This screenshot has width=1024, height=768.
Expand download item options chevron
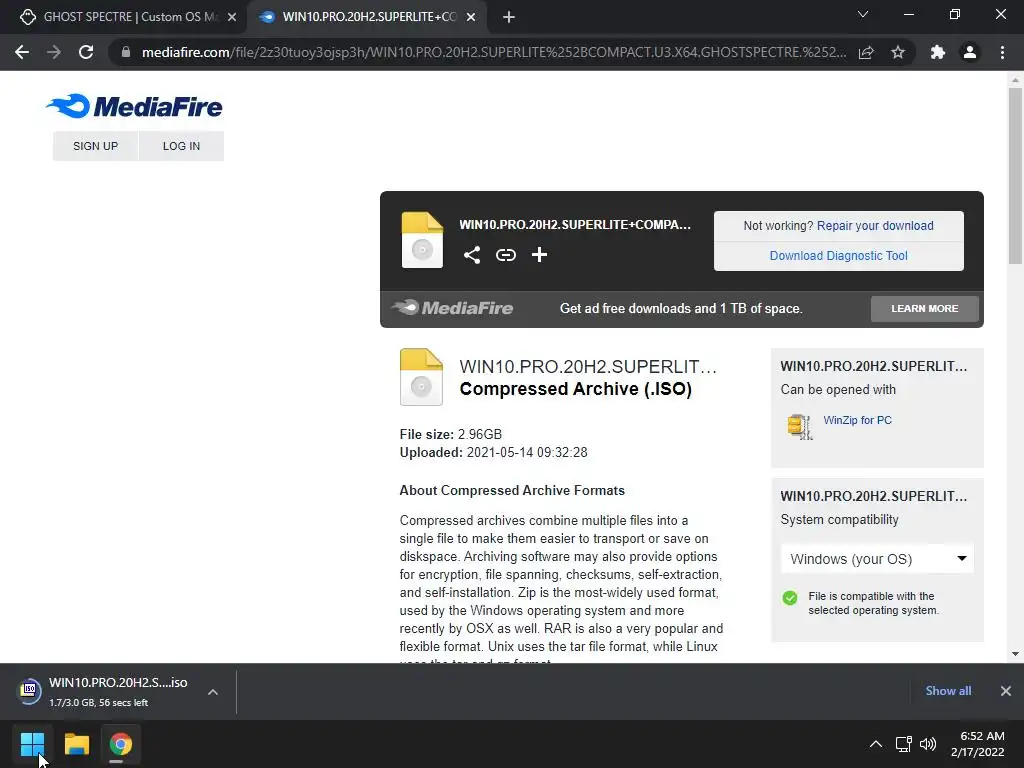[x=213, y=692]
